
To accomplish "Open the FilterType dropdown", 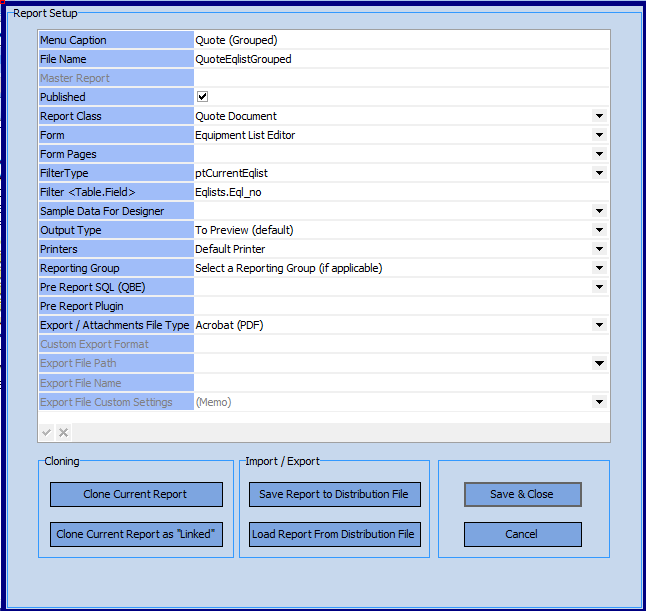I will [x=599, y=173].
